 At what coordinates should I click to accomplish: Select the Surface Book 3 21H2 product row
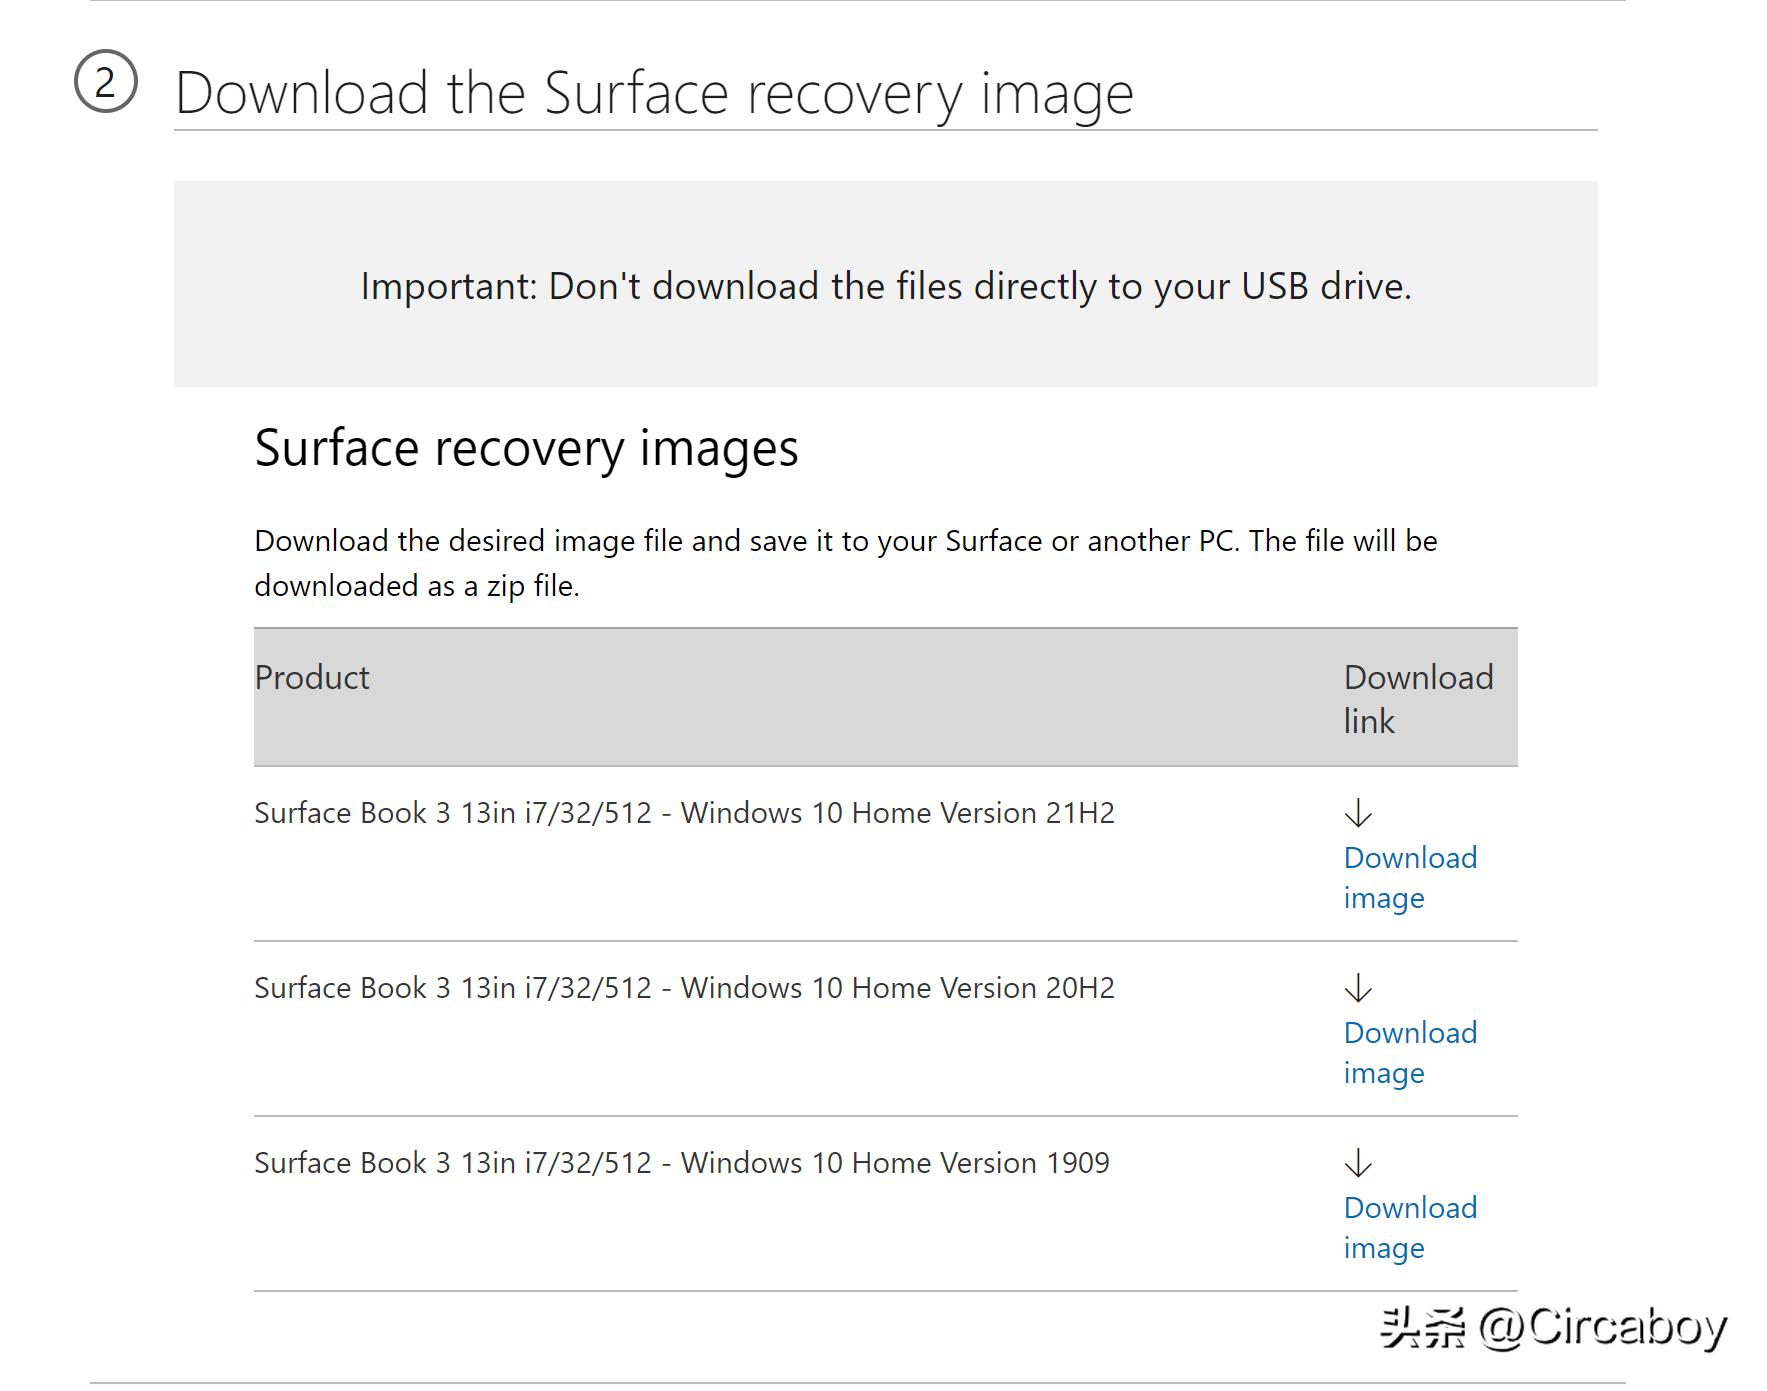point(688,813)
